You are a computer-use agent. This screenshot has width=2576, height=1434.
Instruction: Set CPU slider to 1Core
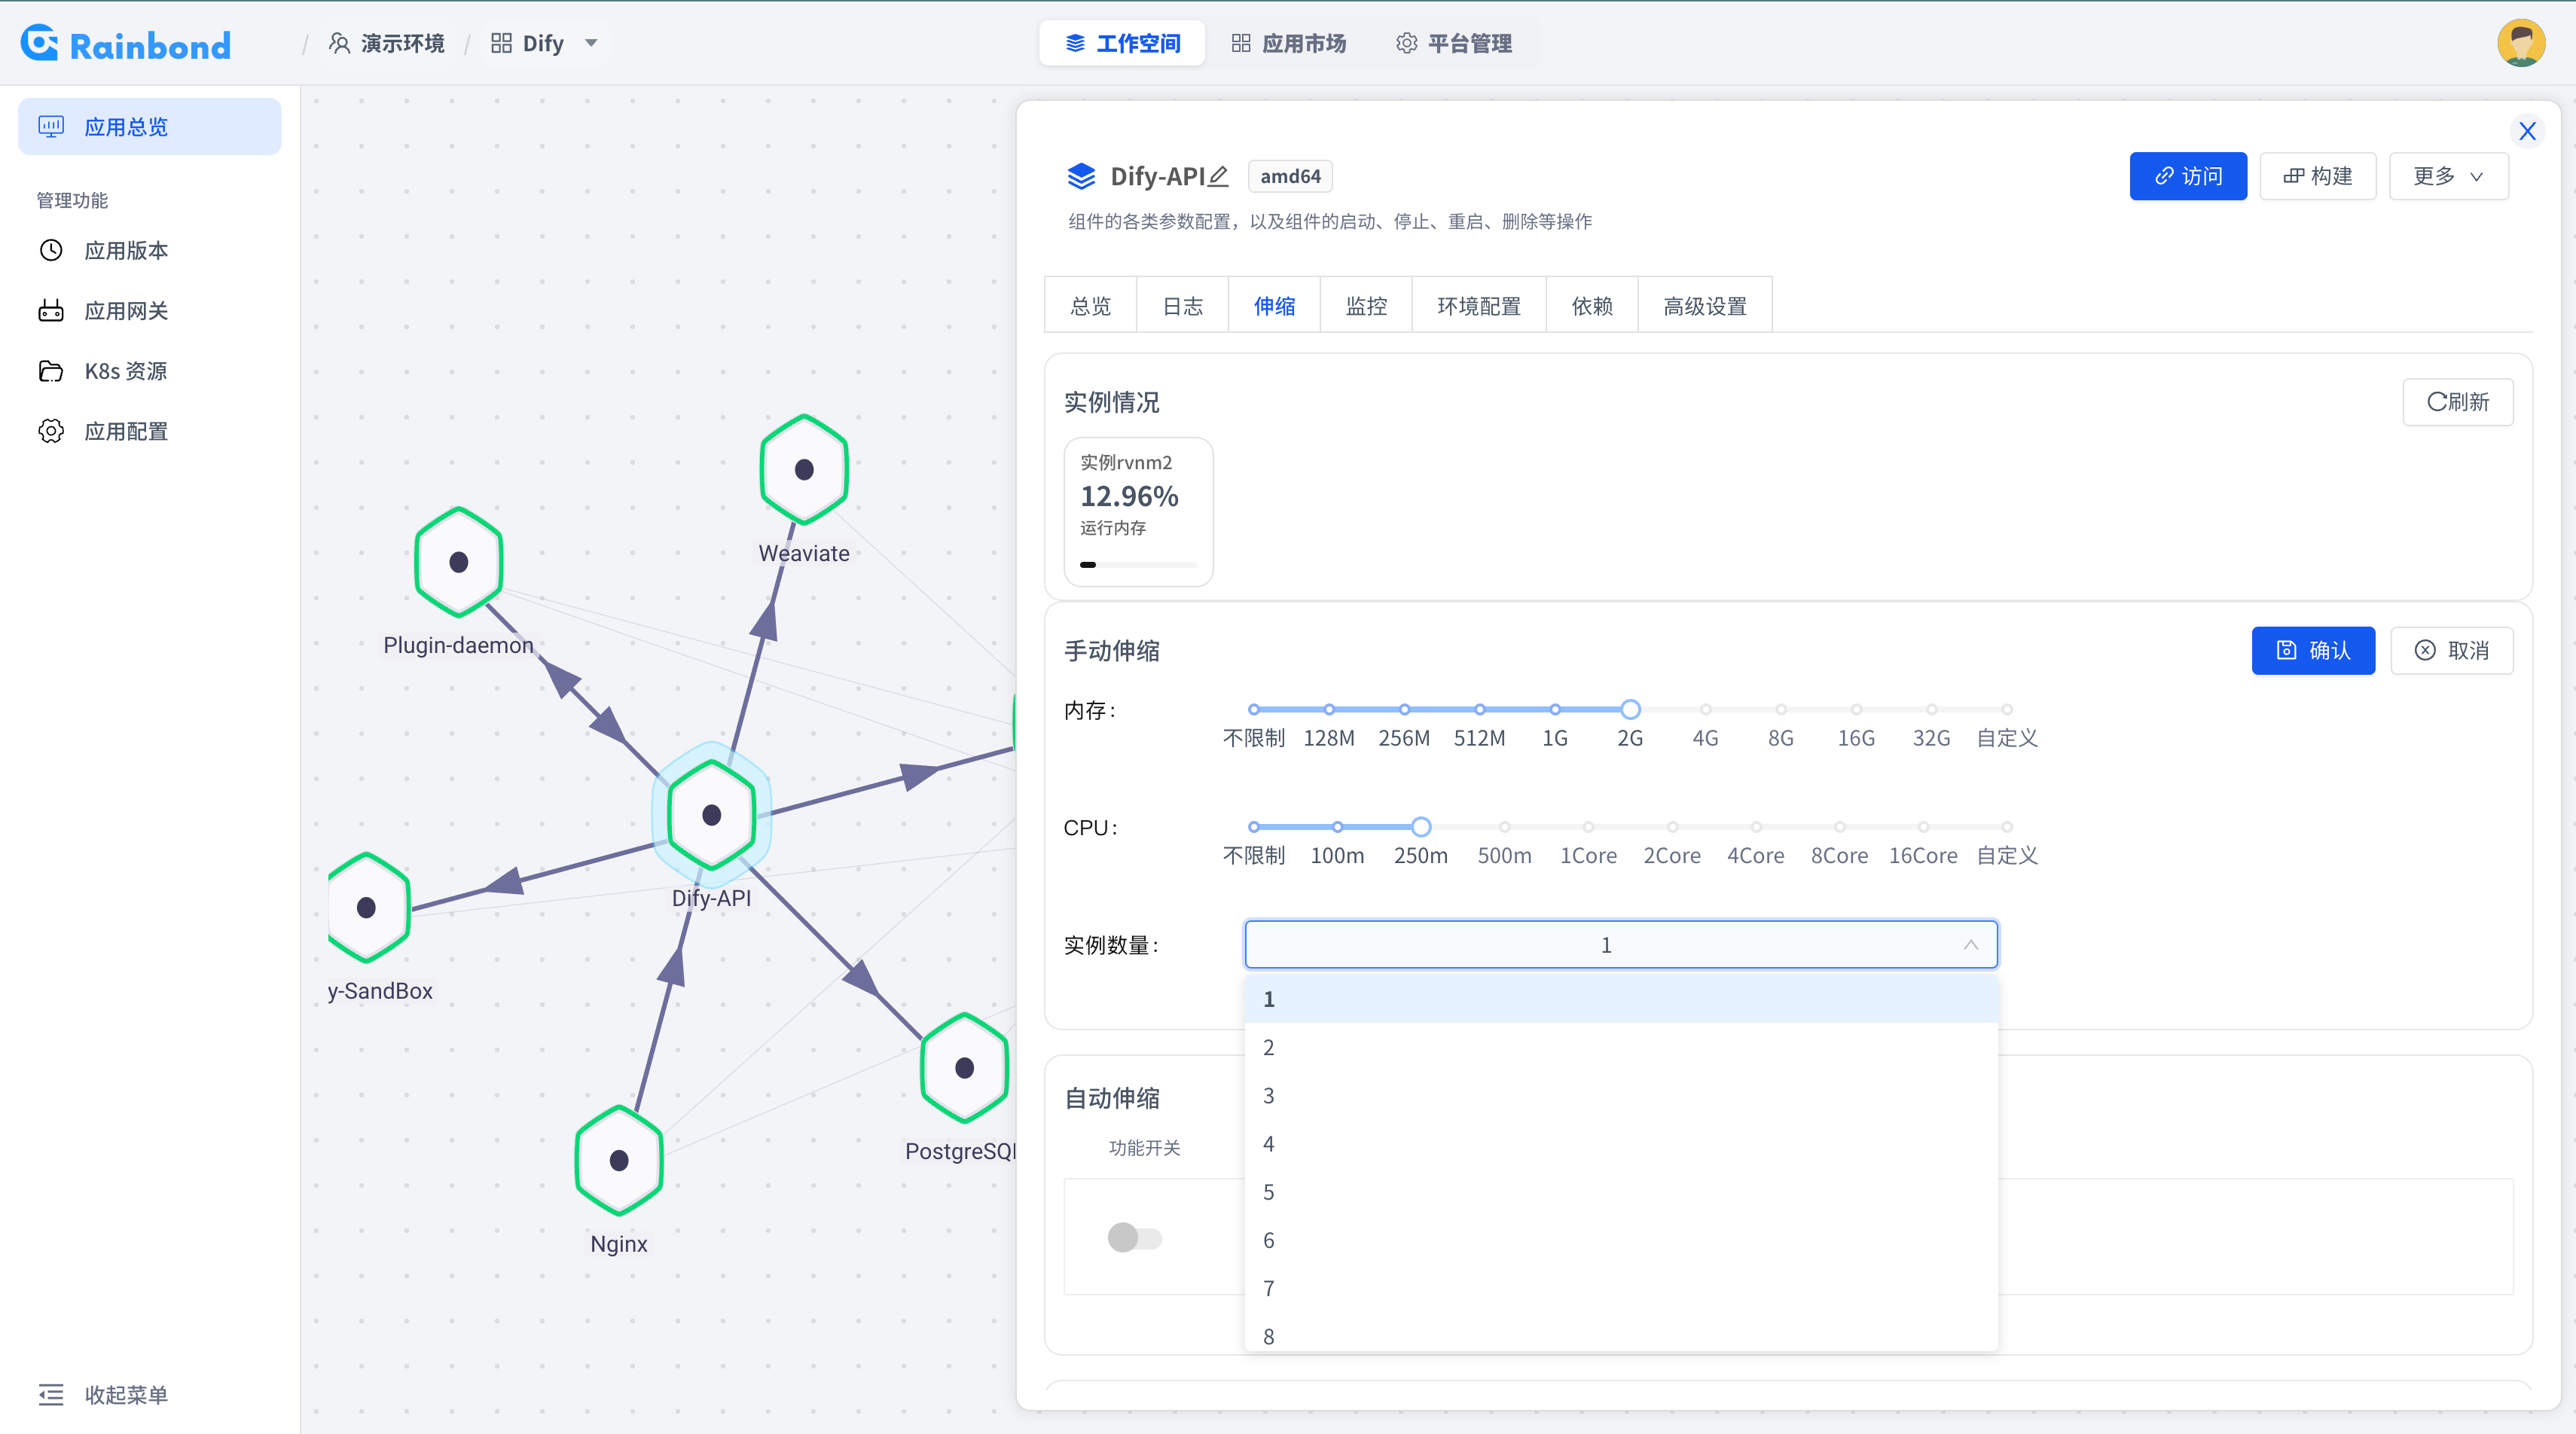click(x=1588, y=827)
